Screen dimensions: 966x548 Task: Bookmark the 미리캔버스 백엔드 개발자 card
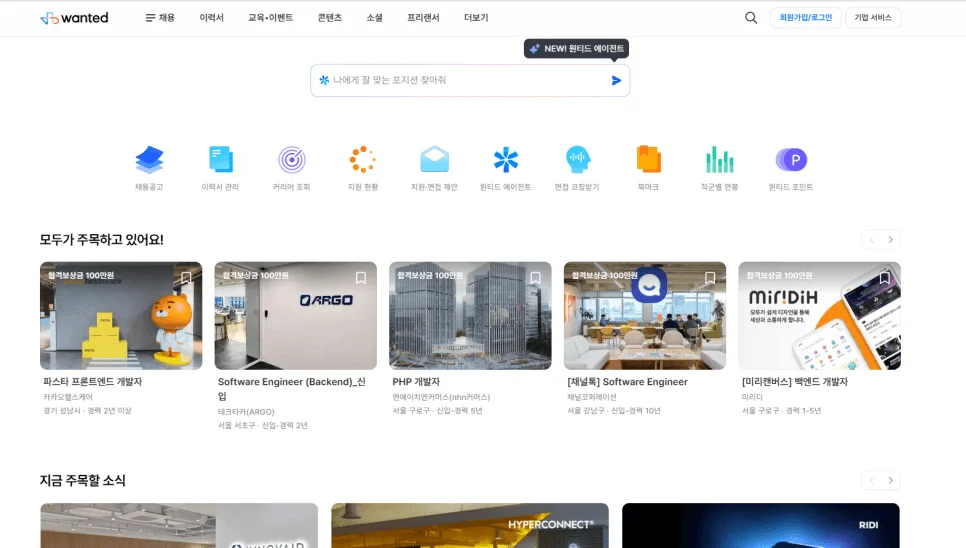[885, 278]
